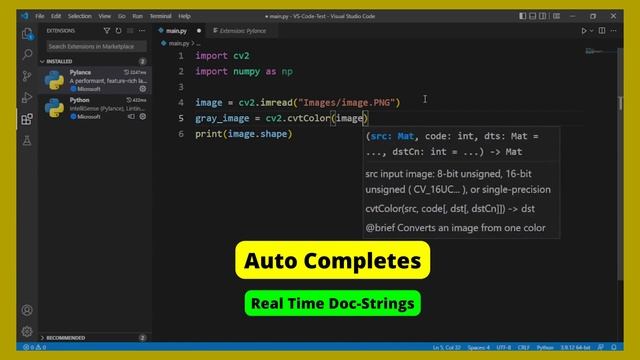Run the Python file with play button

pyautogui.click(x=584, y=31)
